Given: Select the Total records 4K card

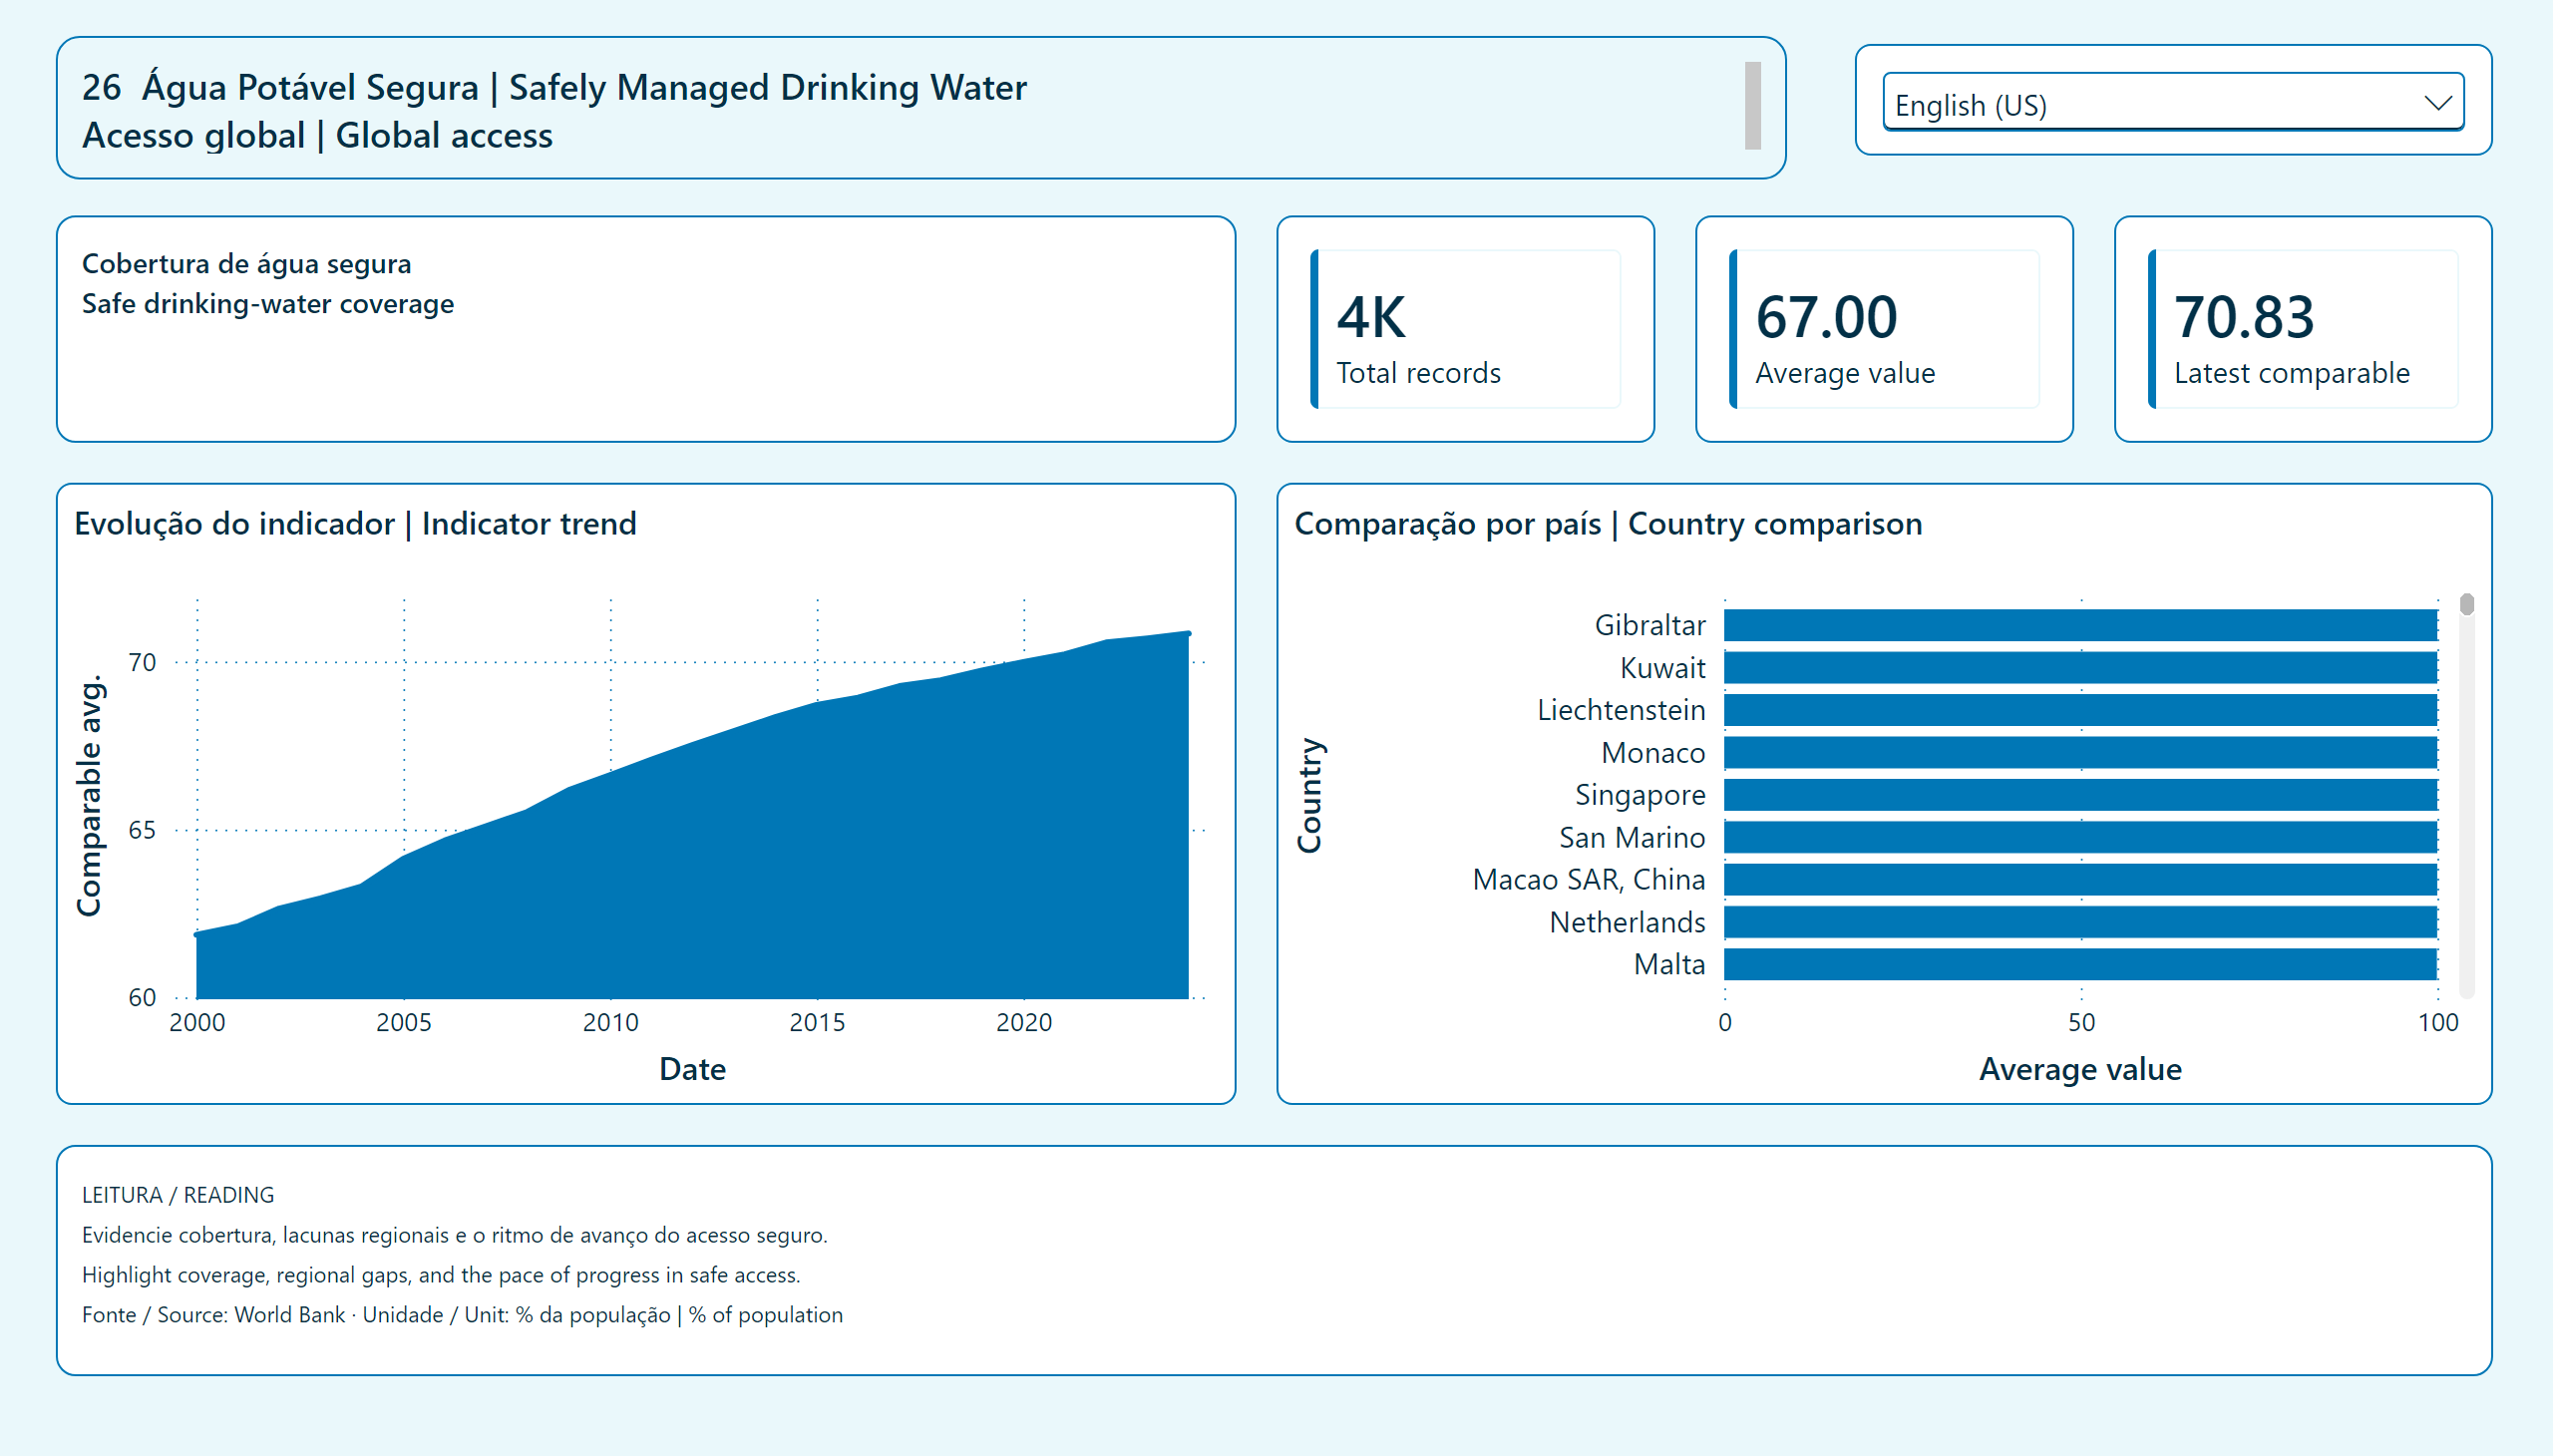Looking at the screenshot, I should pyautogui.click(x=1465, y=329).
